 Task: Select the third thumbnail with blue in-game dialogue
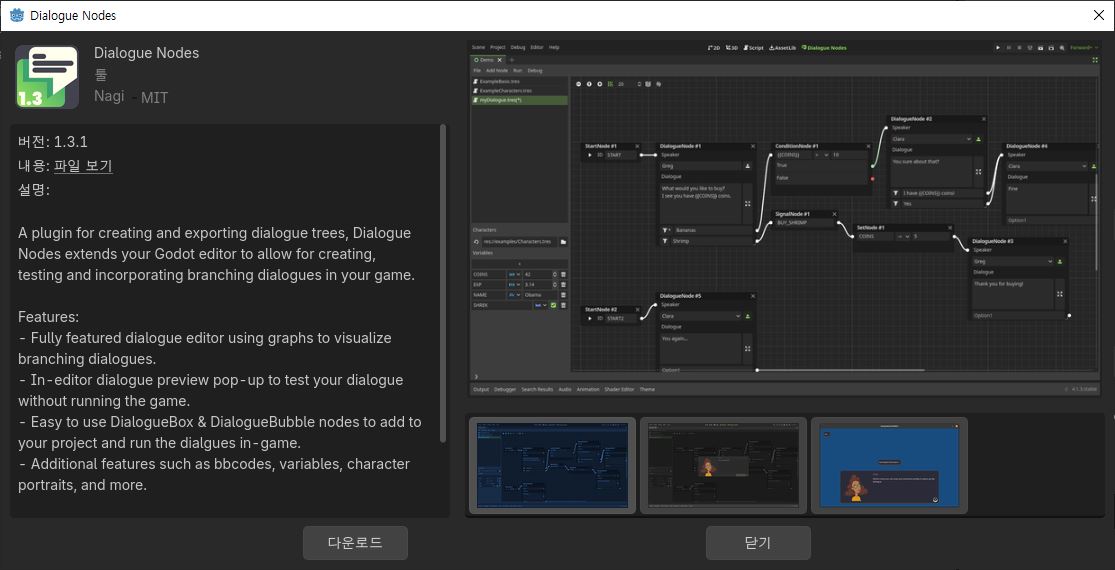(x=889, y=465)
